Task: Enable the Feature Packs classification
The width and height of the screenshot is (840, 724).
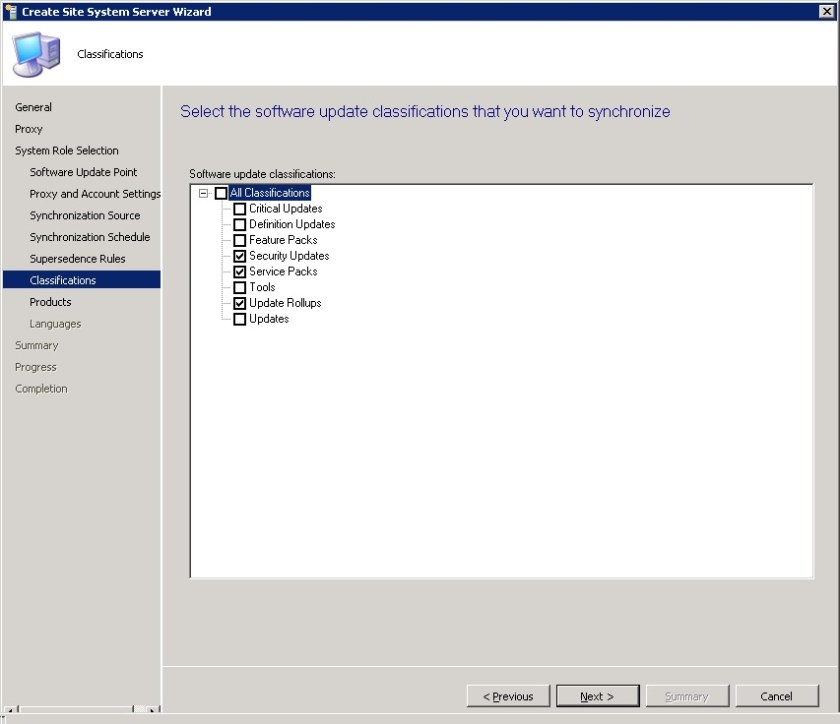Action: click(x=239, y=239)
